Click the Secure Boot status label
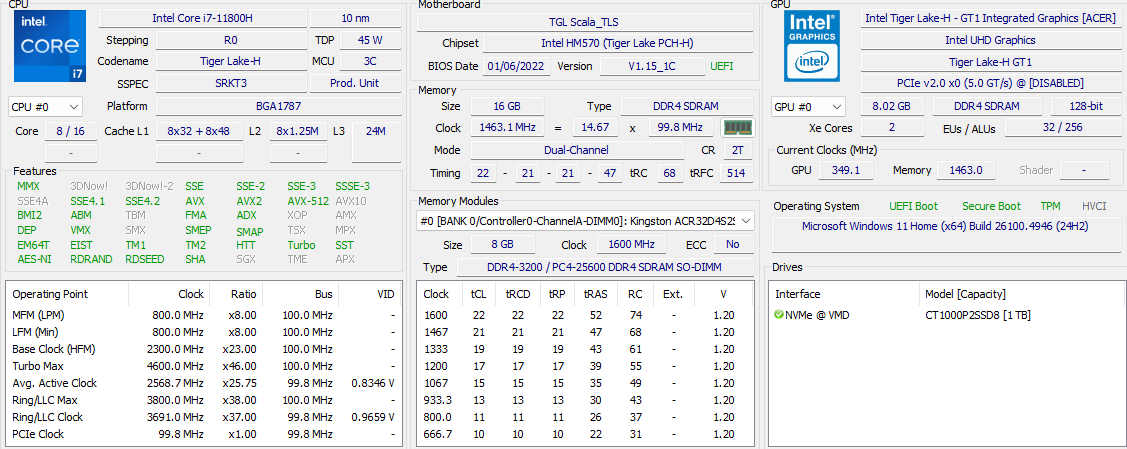Screen dimensions: 1127x449 pos(991,206)
